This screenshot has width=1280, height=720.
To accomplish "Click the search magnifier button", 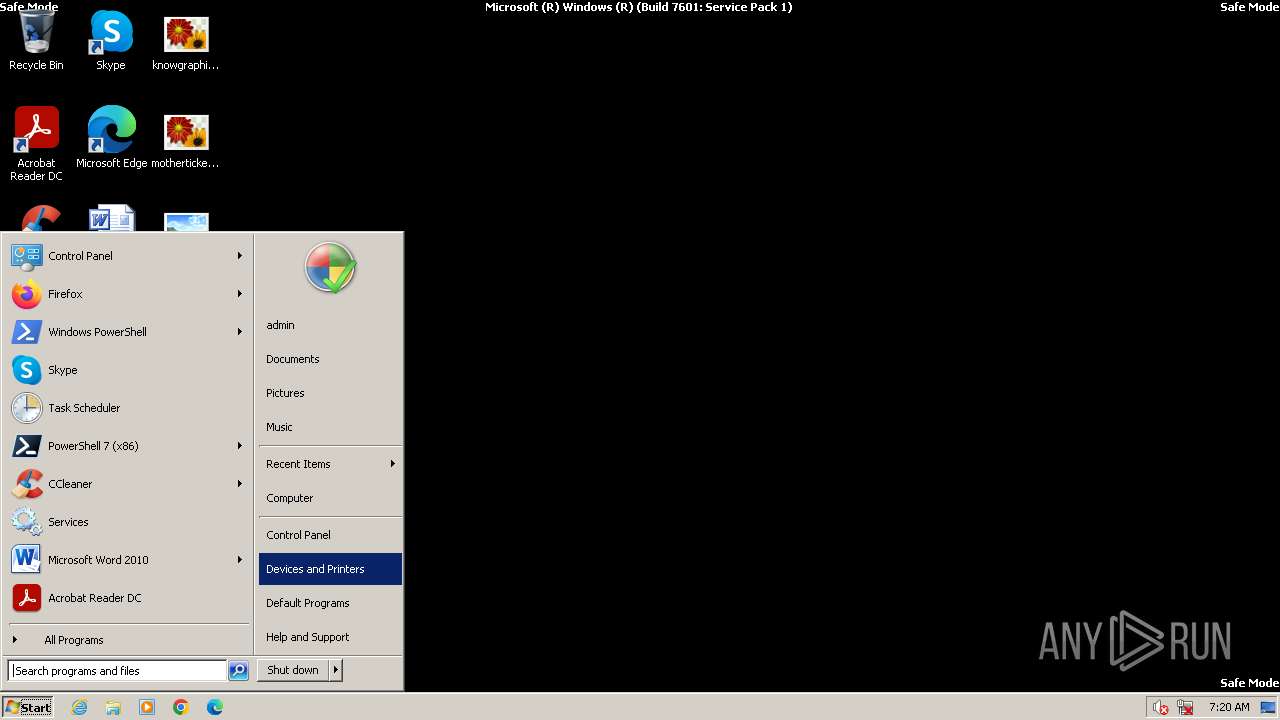I will click(238, 671).
